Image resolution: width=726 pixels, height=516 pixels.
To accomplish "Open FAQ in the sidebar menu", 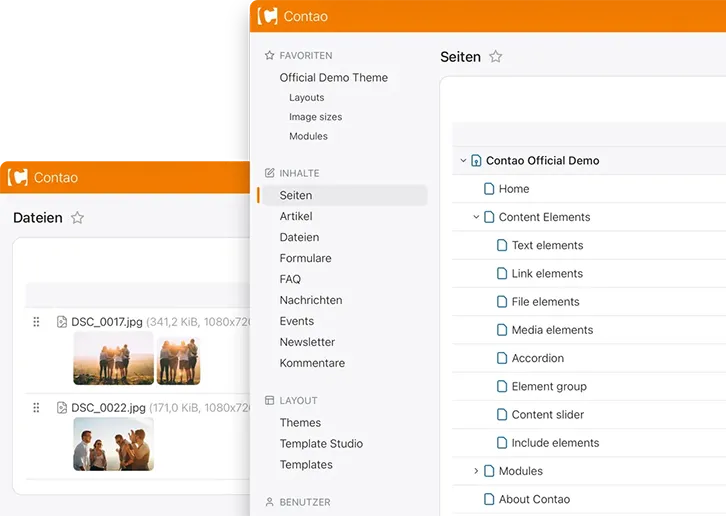I will click(x=290, y=279).
